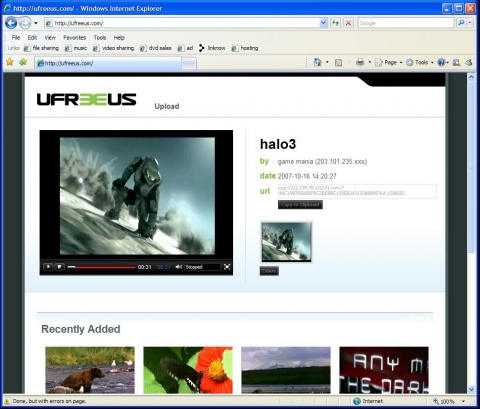Click the green Refresh page icon

click(x=335, y=23)
